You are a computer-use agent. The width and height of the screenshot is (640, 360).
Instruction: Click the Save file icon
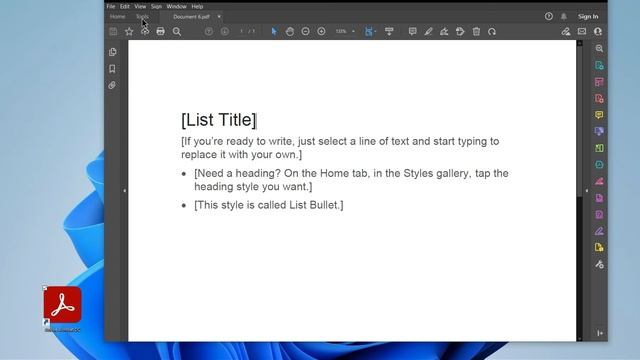[113, 31]
